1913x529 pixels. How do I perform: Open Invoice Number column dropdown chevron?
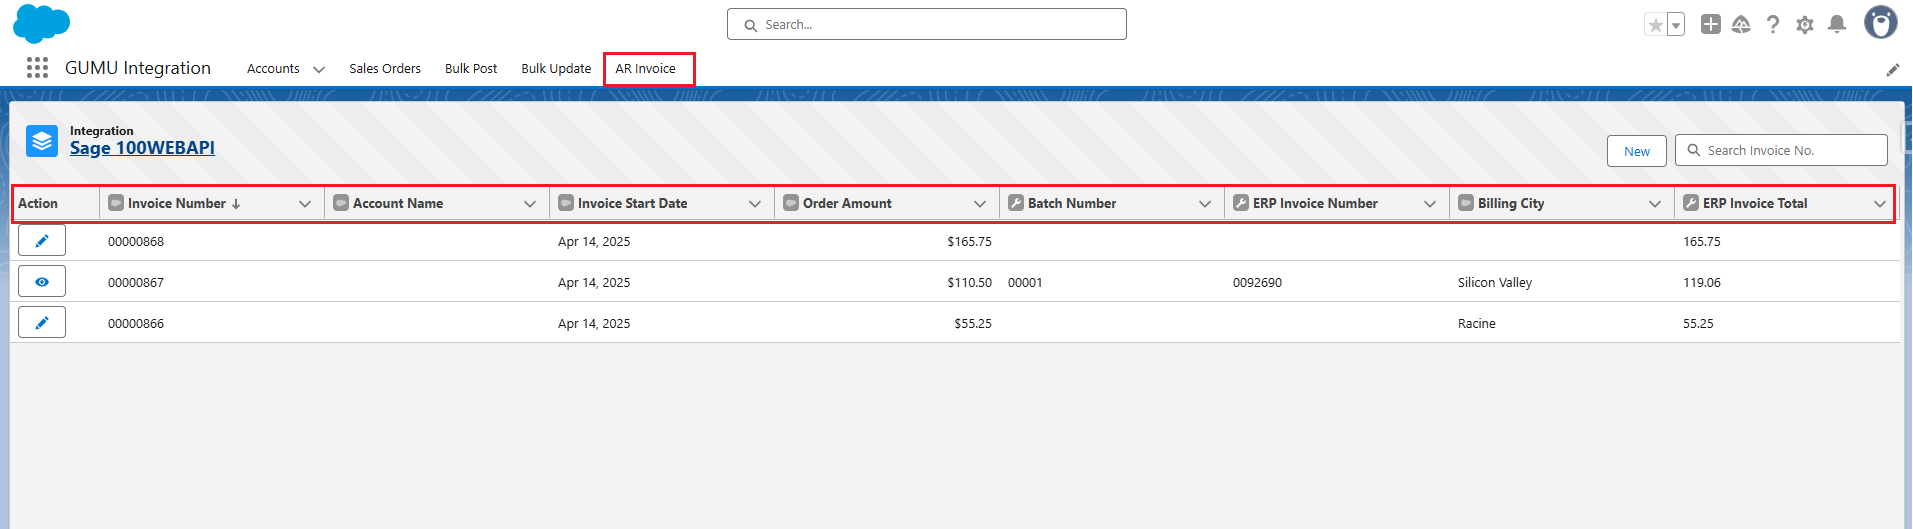coord(305,204)
